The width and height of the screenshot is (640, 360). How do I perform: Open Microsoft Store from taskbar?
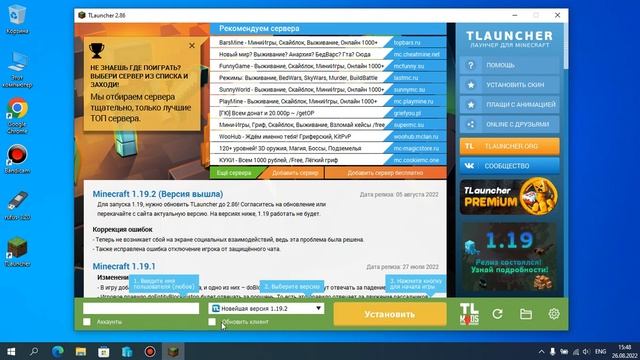pos(104,351)
